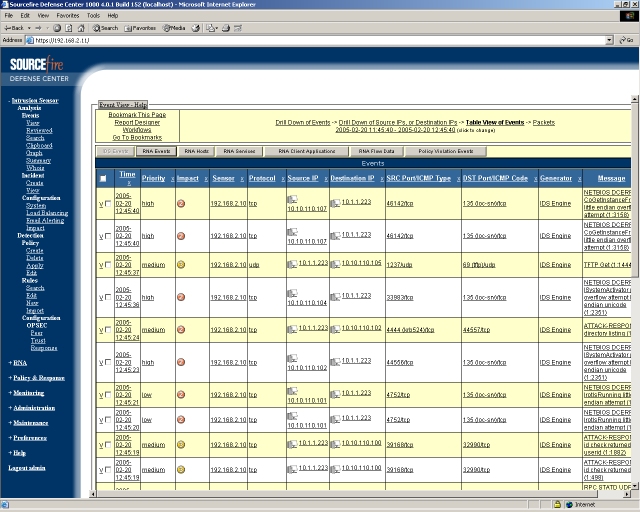
Task: Collapse the Intrusion Sensor sidebar section
Action: pos(35,100)
